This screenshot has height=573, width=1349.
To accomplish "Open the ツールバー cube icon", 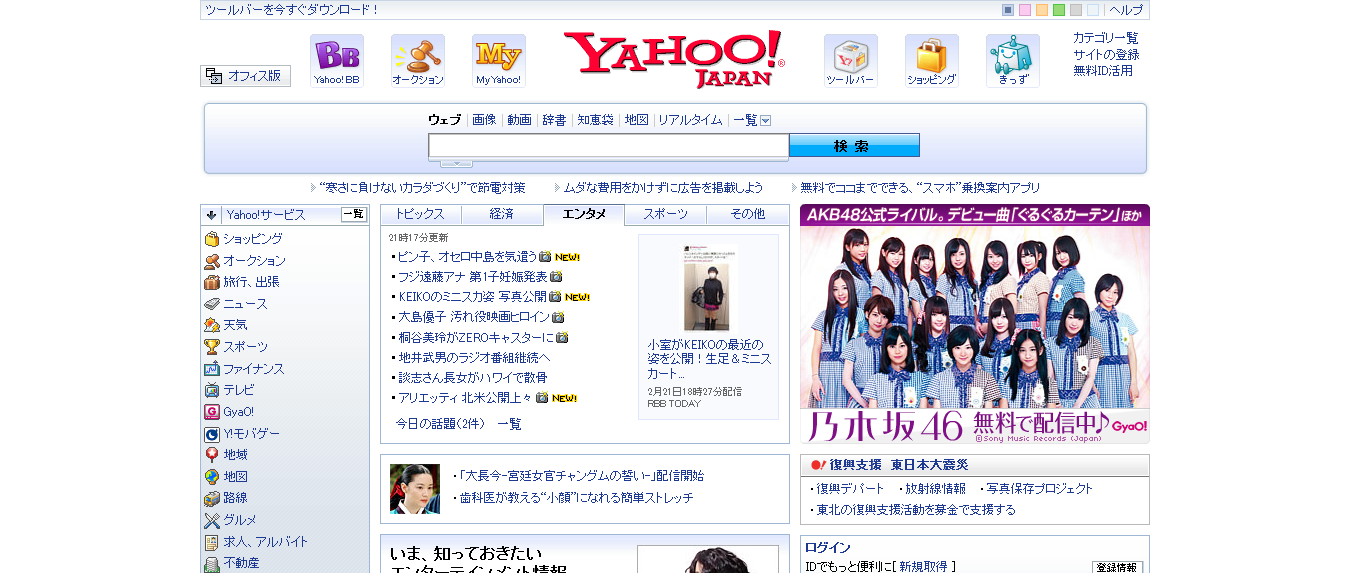I will [851, 61].
